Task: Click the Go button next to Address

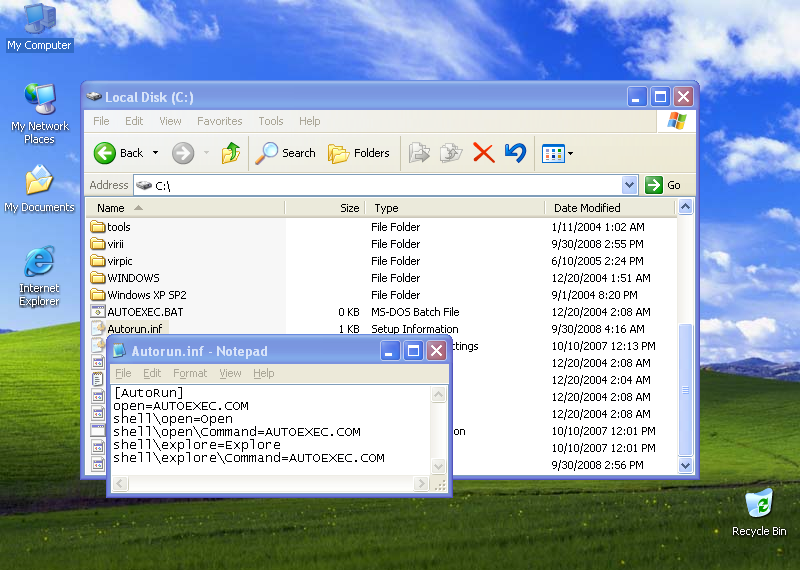Action: 663,185
